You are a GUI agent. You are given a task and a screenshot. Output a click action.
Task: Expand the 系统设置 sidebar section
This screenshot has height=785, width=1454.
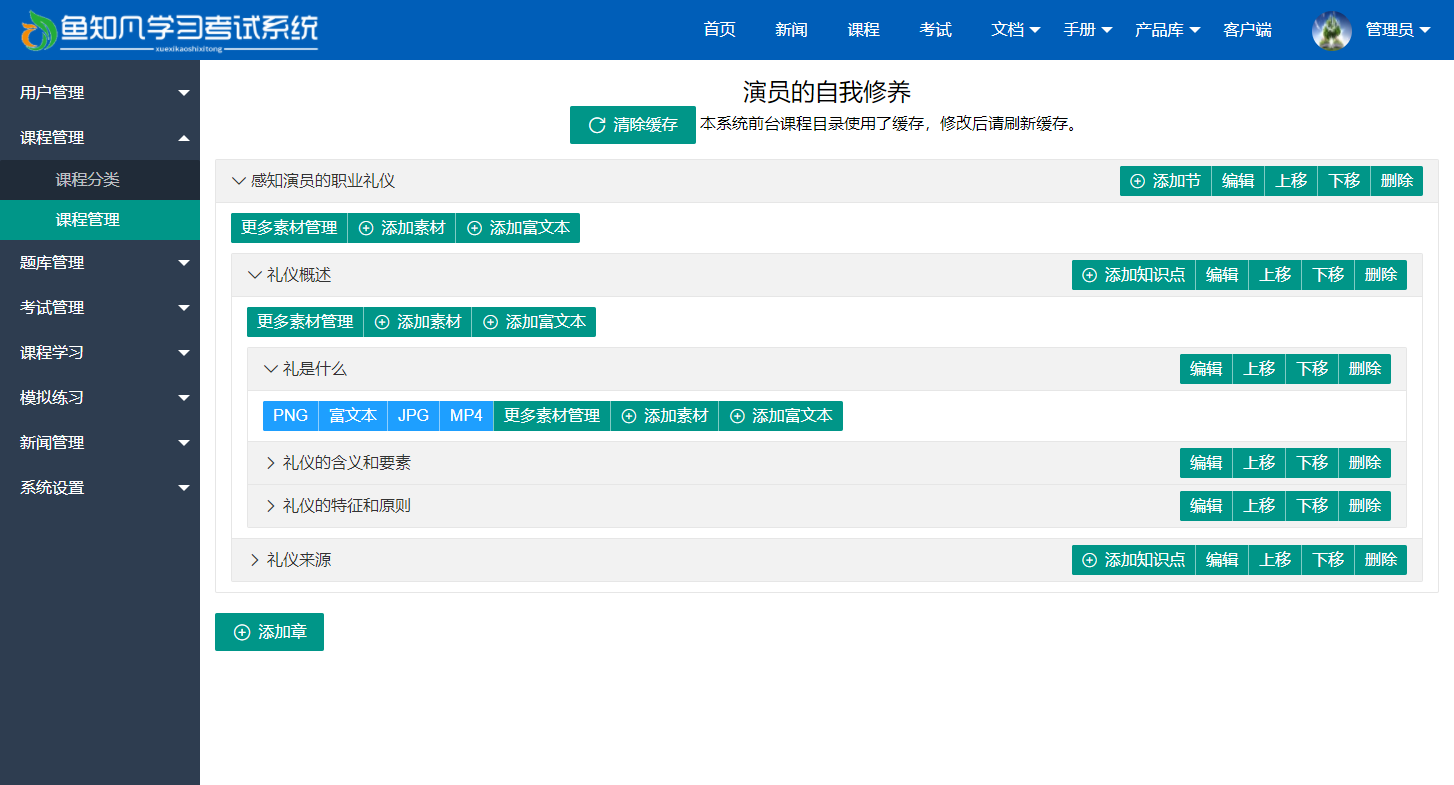pyautogui.click(x=100, y=488)
